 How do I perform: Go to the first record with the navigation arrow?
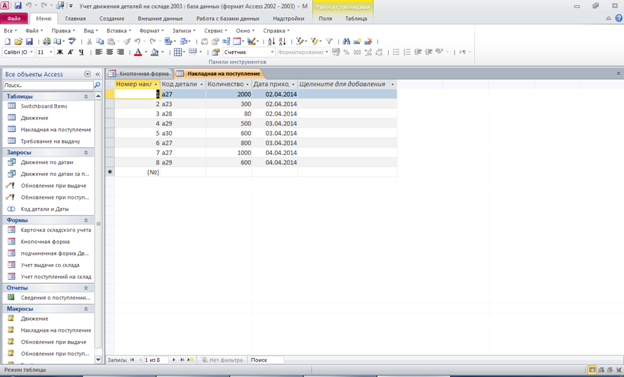[132, 360]
